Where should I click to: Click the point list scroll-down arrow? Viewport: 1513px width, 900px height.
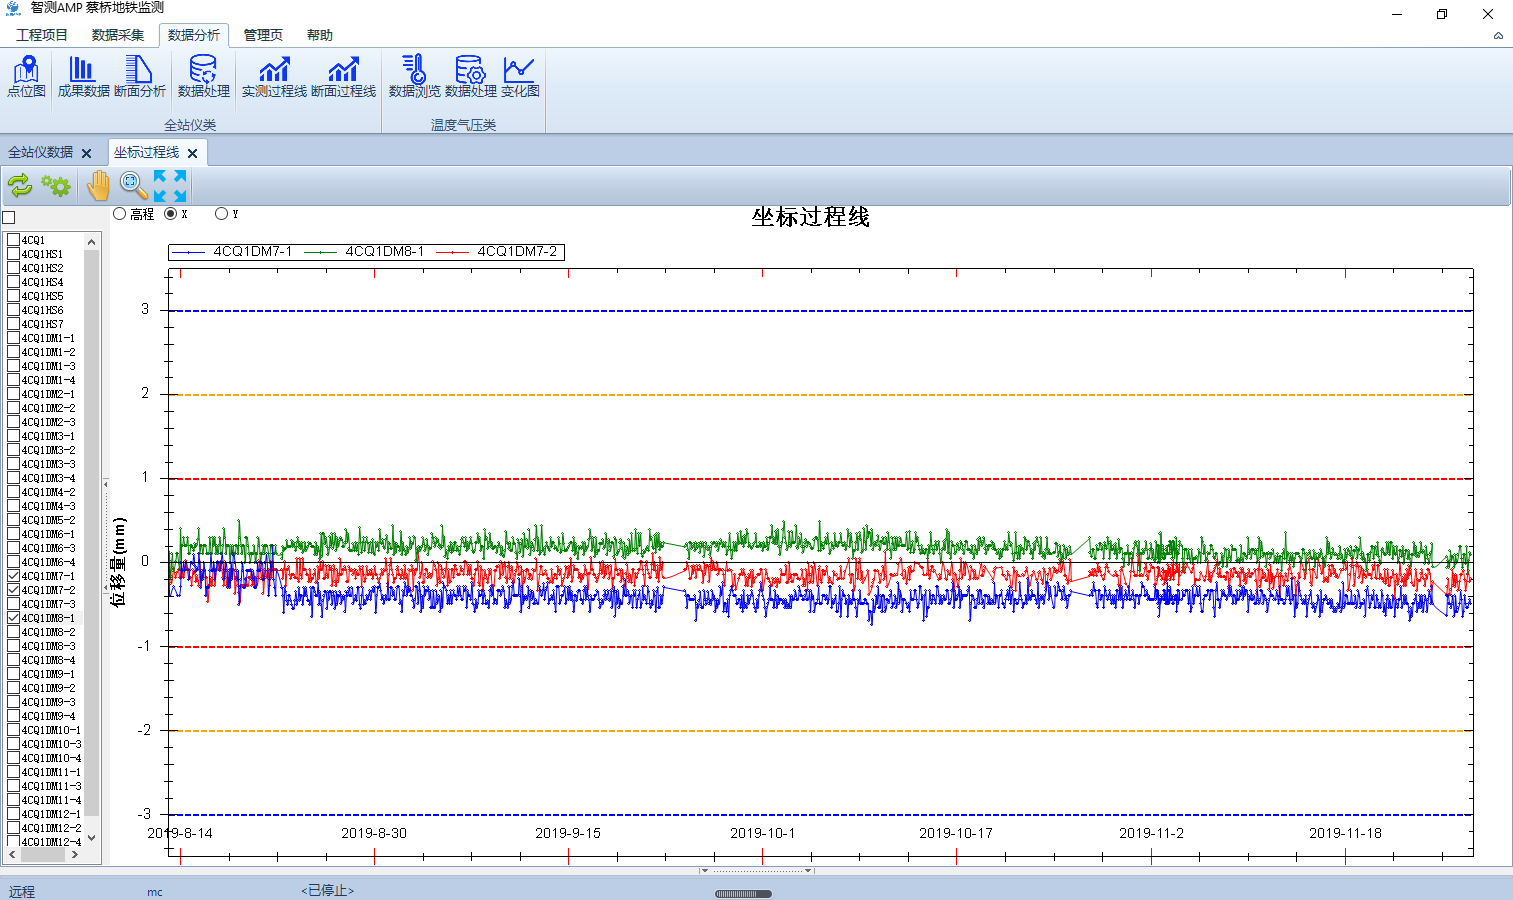[92, 838]
